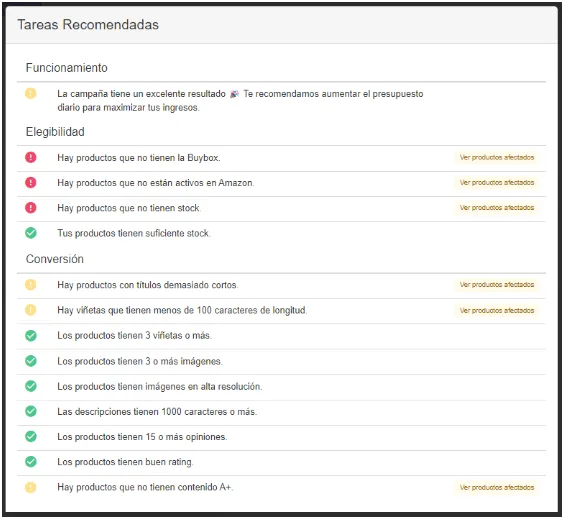Viewport: 565px width, 520px height.
Task: Click the red alert icon for Buybox products
Action: pyautogui.click(x=31, y=157)
